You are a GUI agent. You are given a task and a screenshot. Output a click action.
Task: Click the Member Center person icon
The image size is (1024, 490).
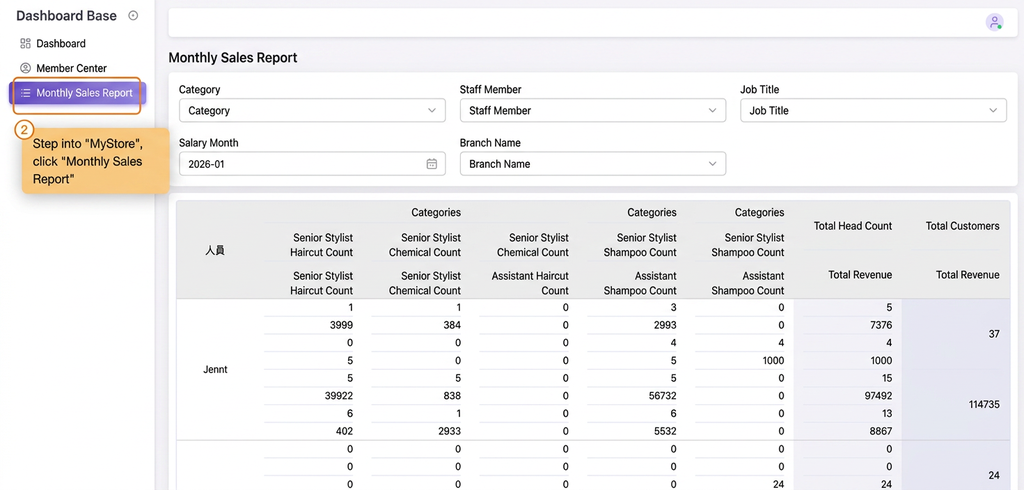[25, 68]
